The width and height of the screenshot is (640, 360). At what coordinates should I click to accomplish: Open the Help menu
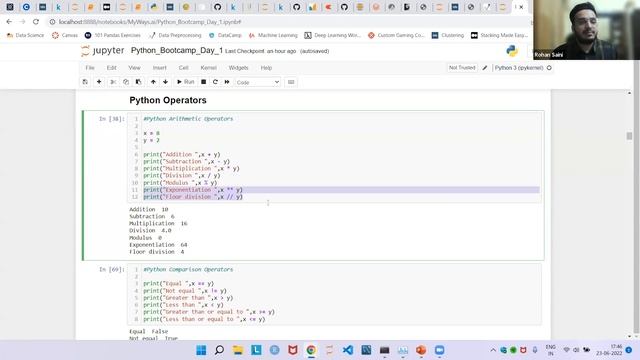pos(266,68)
